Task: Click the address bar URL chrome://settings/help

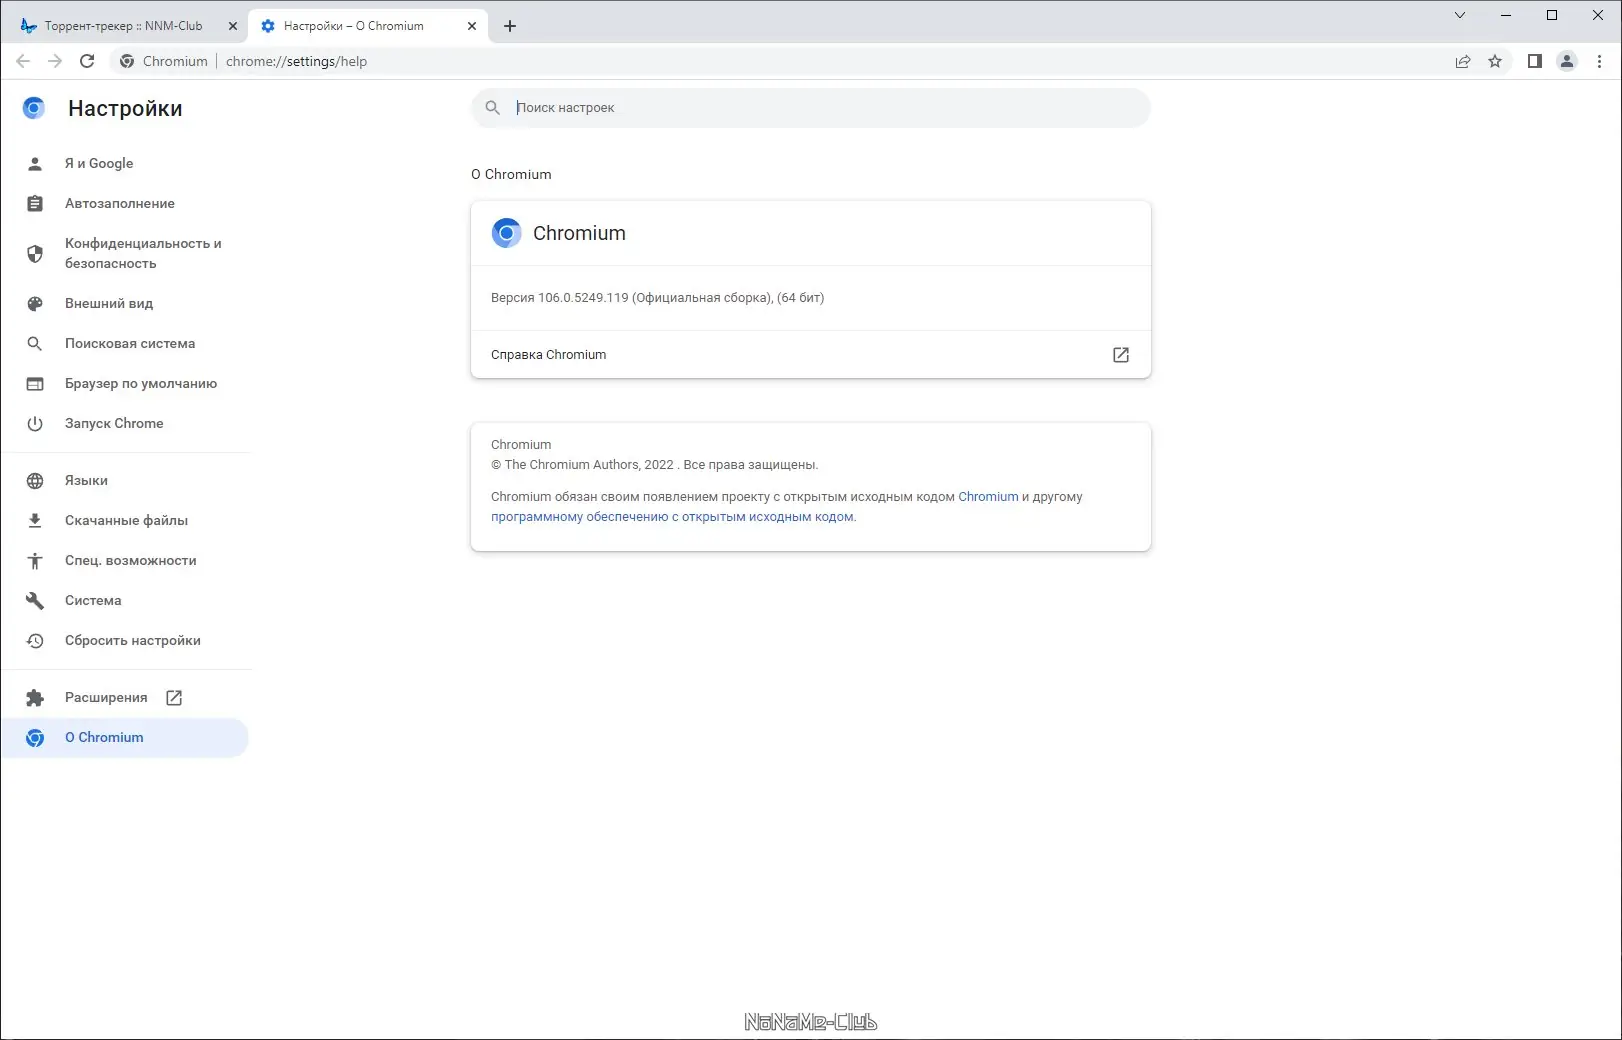Action: coord(296,61)
